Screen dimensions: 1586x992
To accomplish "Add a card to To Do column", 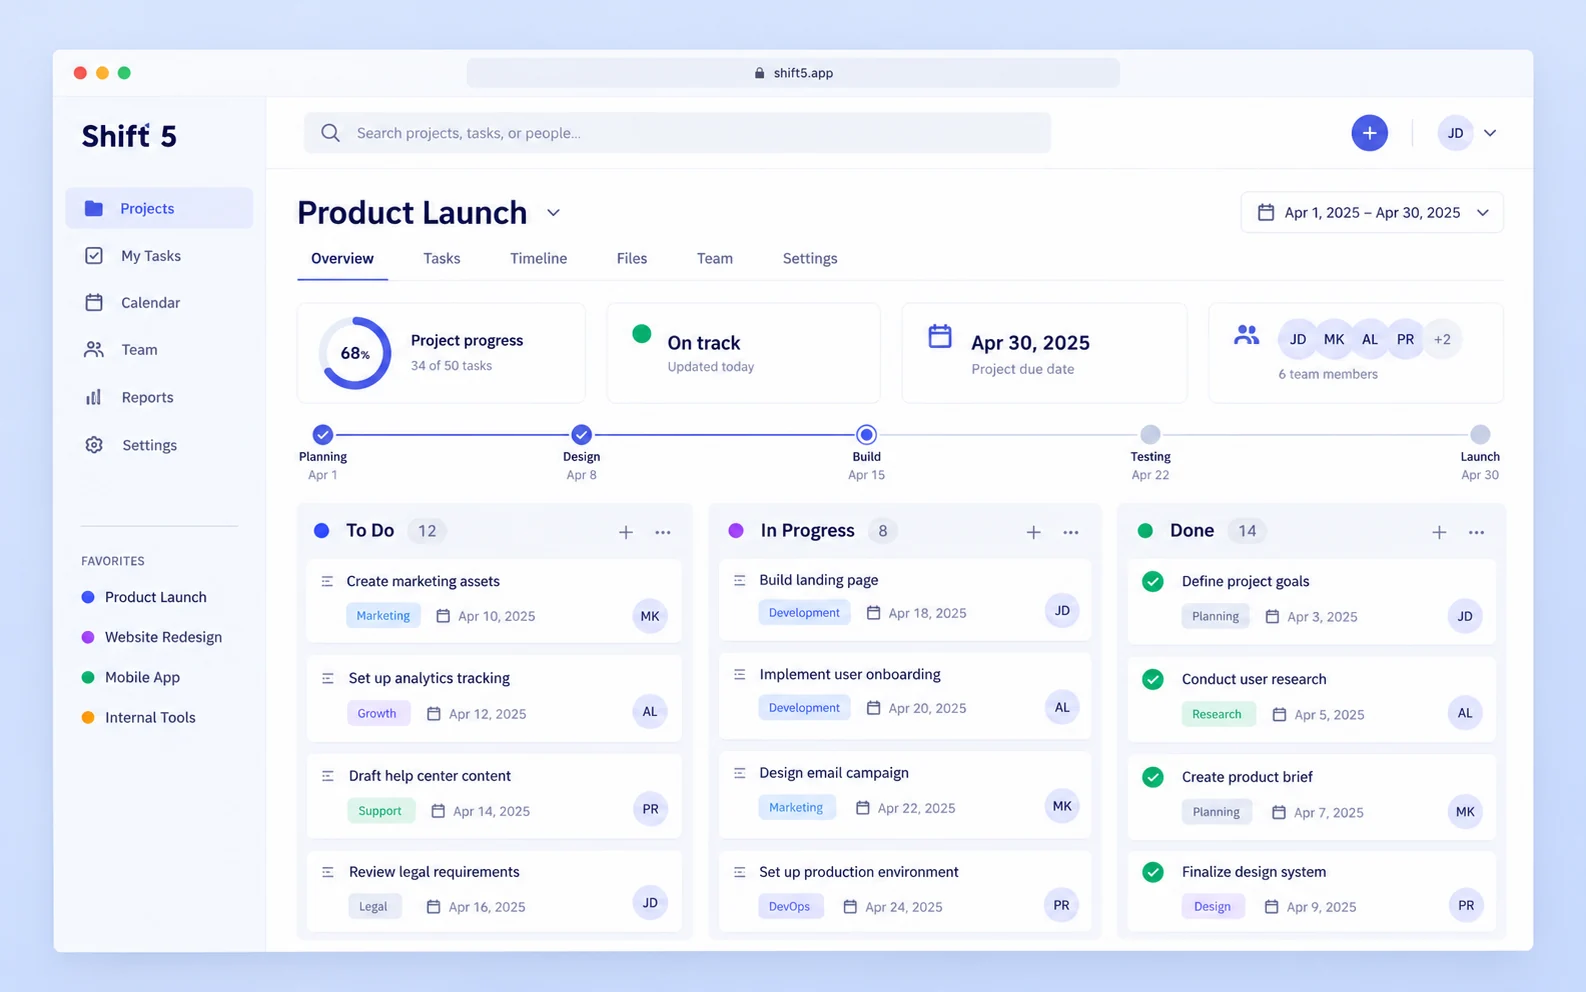I will (x=625, y=532).
